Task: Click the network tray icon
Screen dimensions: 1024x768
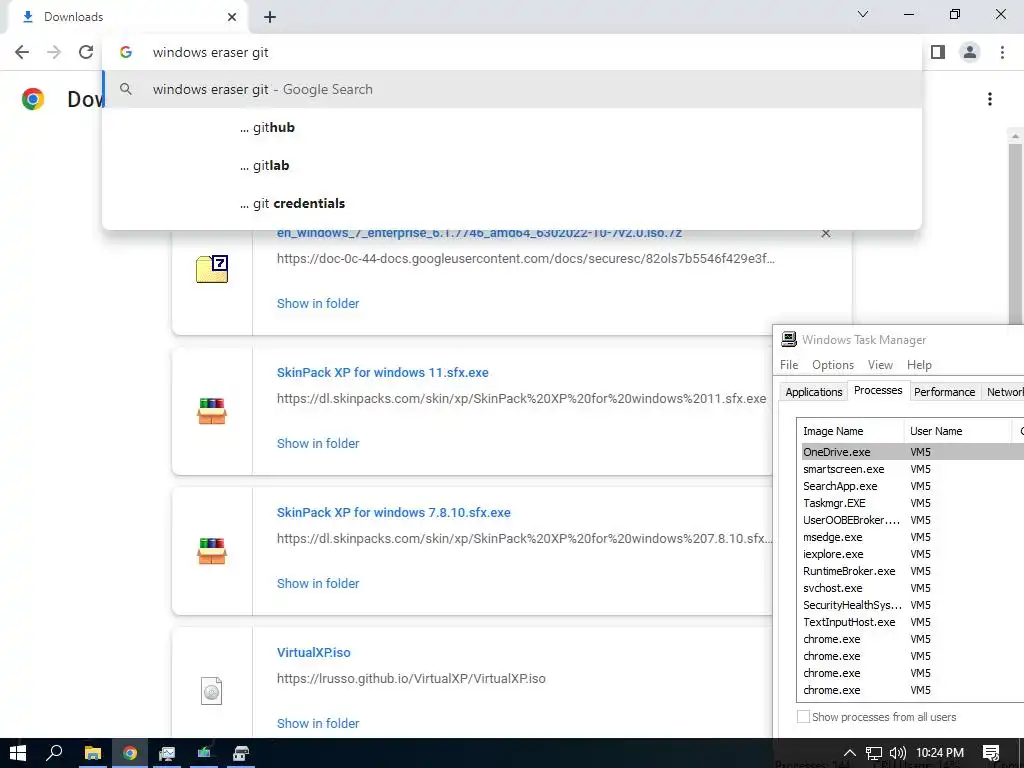Action: pos(874,753)
